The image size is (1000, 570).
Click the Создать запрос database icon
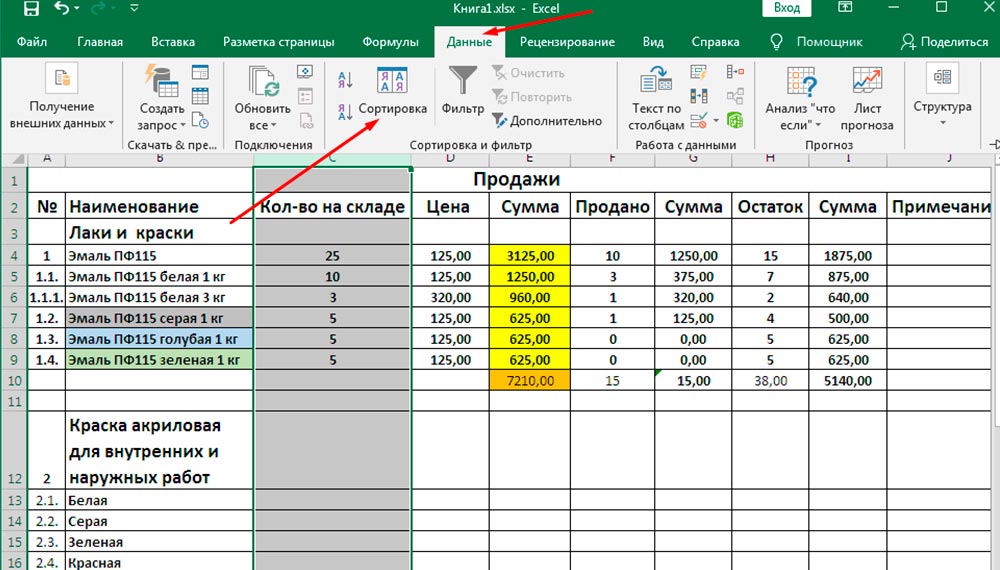tap(161, 82)
